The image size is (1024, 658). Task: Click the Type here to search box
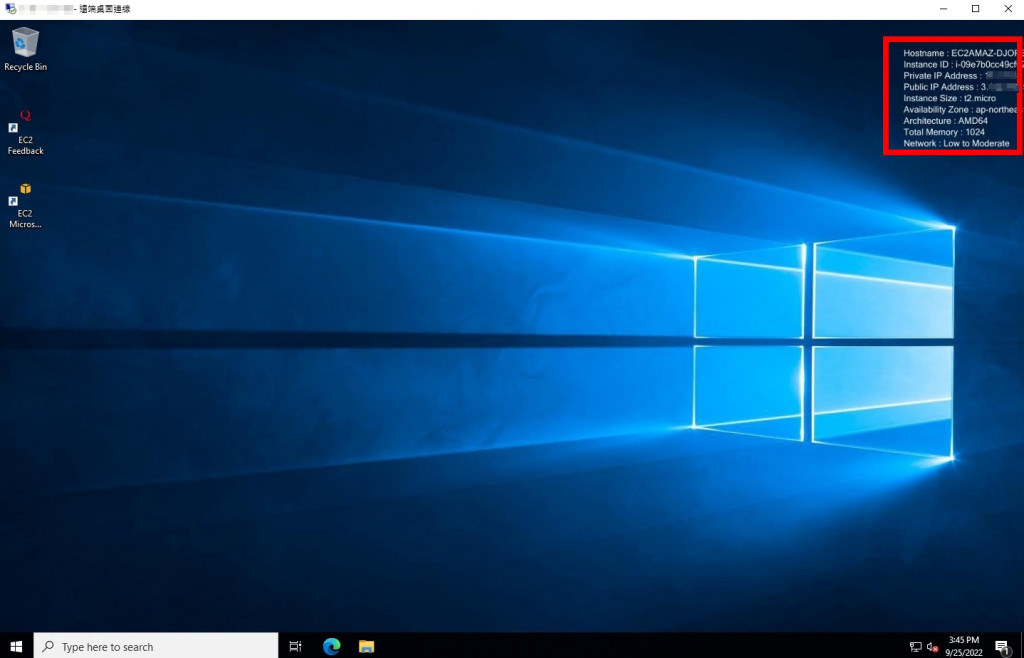coord(155,646)
